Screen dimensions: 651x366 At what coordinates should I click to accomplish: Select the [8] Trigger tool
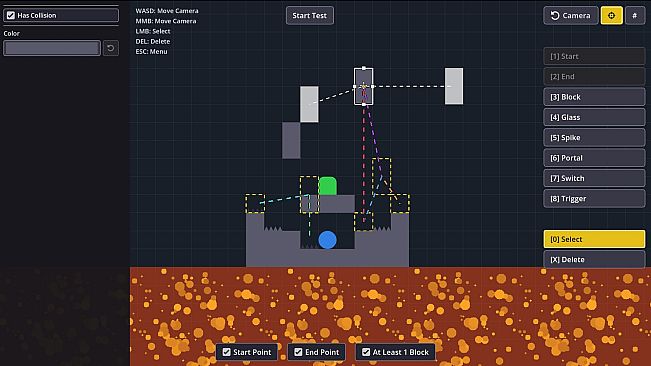(x=594, y=198)
